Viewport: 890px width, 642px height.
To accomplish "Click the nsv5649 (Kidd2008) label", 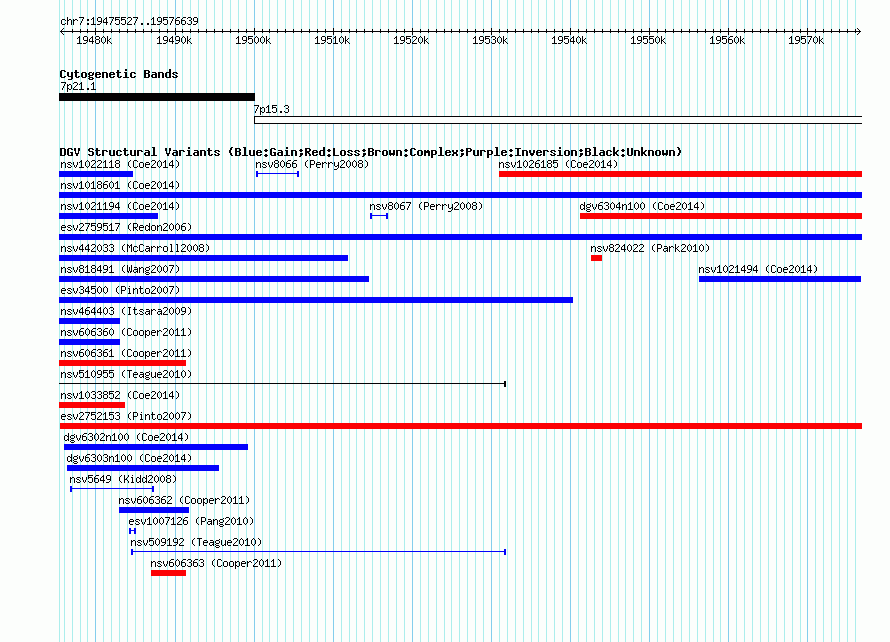I will tap(123, 479).
